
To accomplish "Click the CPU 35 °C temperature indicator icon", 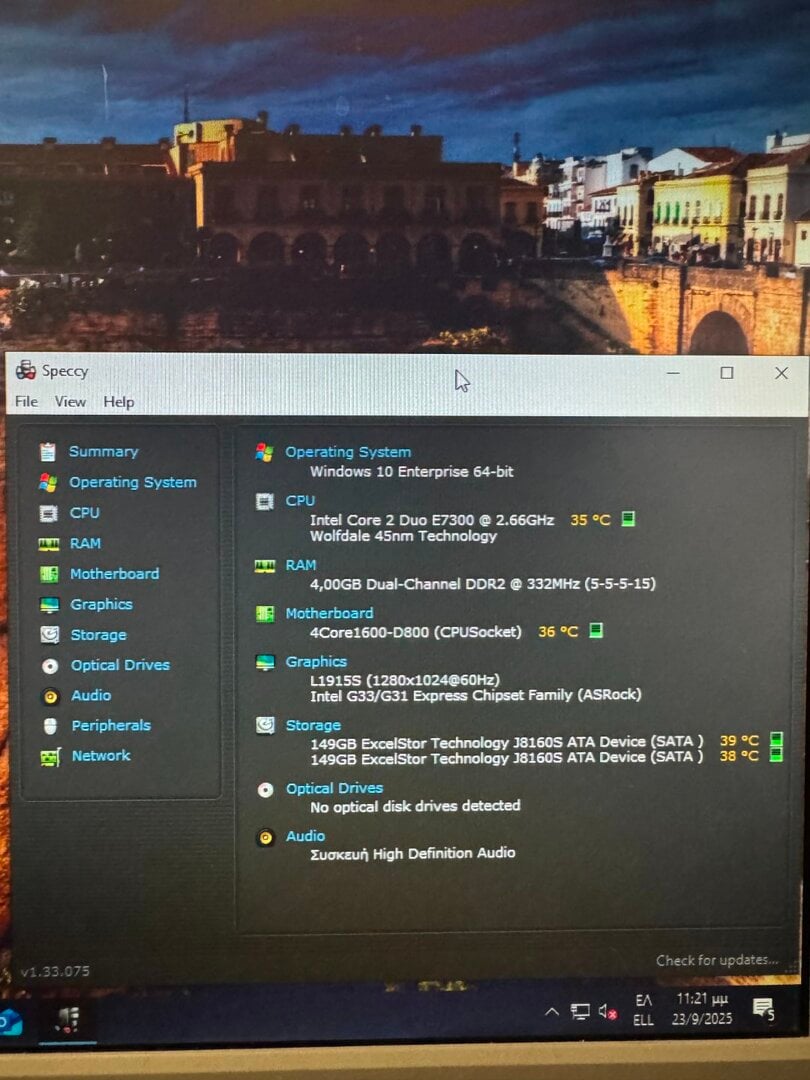I will (628, 519).
